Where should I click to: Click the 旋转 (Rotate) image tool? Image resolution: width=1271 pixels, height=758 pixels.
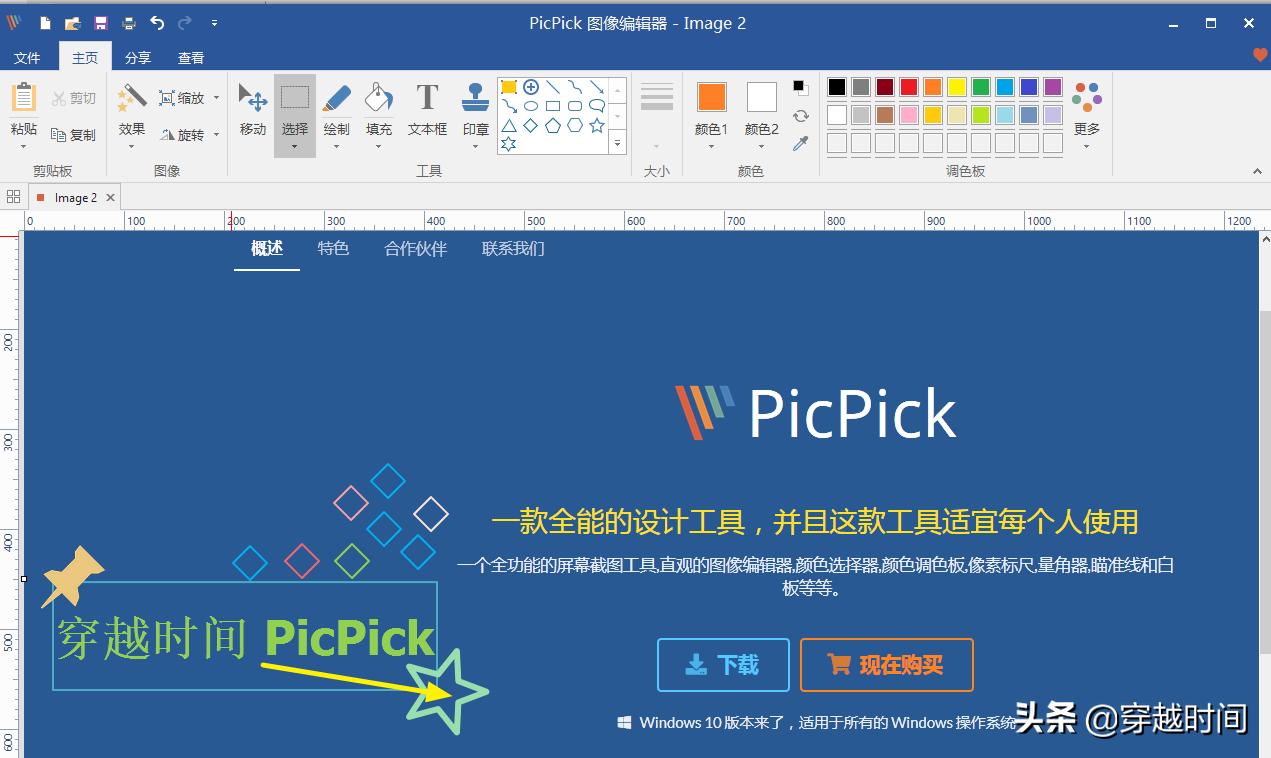click(186, 134)
